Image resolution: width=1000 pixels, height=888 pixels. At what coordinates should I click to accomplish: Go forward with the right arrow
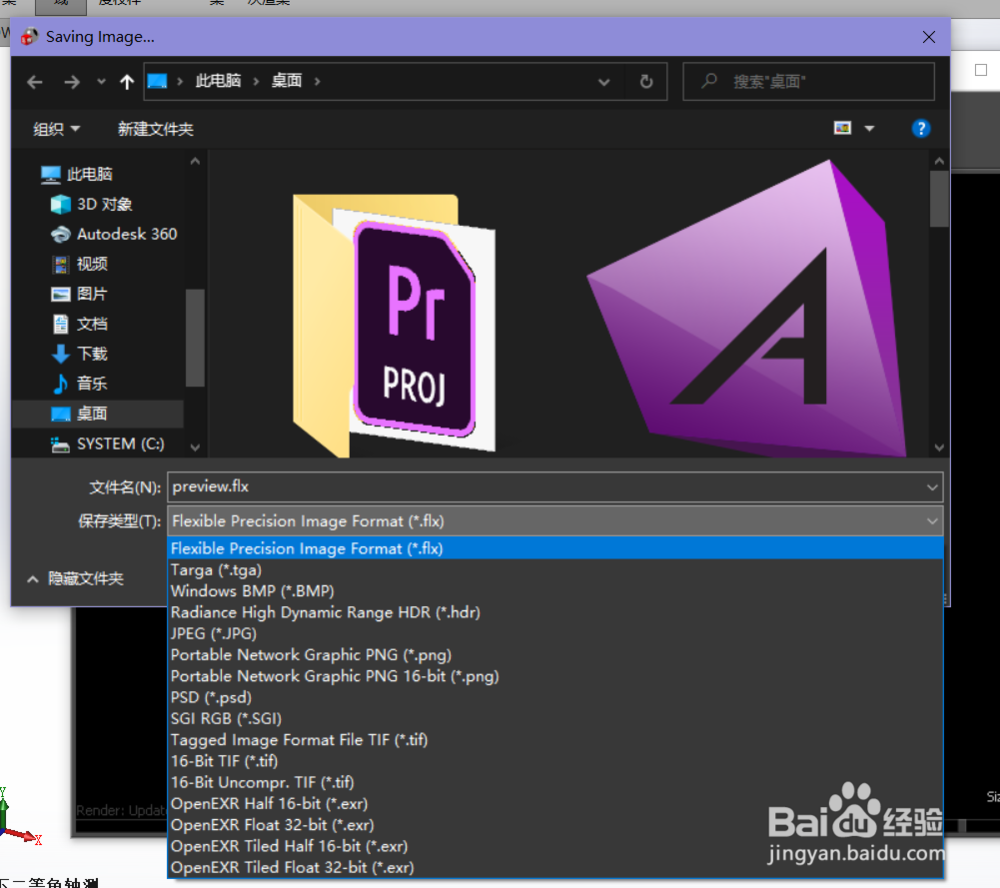(72, 82)
